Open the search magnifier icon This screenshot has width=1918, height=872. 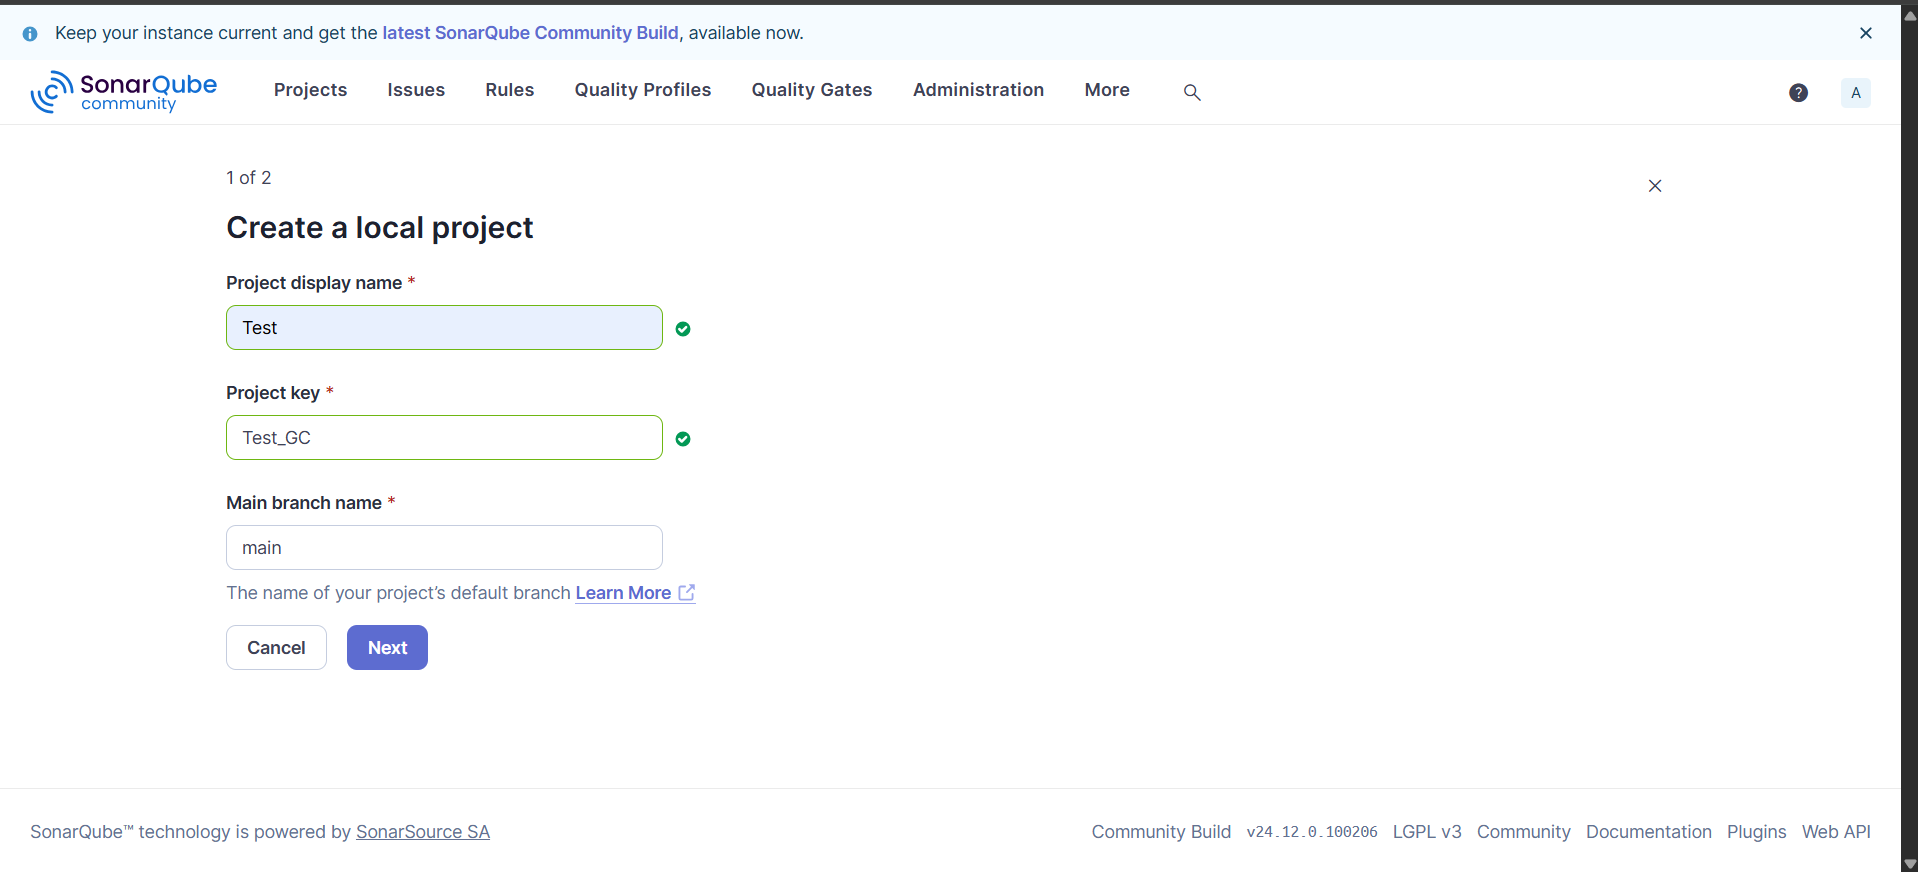[x=1192, y=92]
